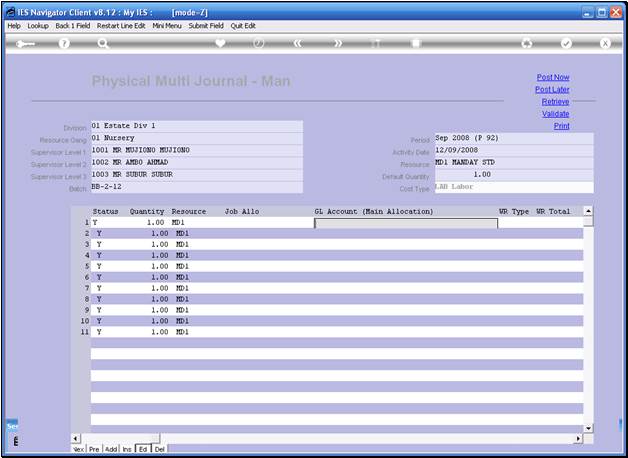Click the grid scroll up arrow
Viewport: 628px width, 458px height.
tap(588, 211)
